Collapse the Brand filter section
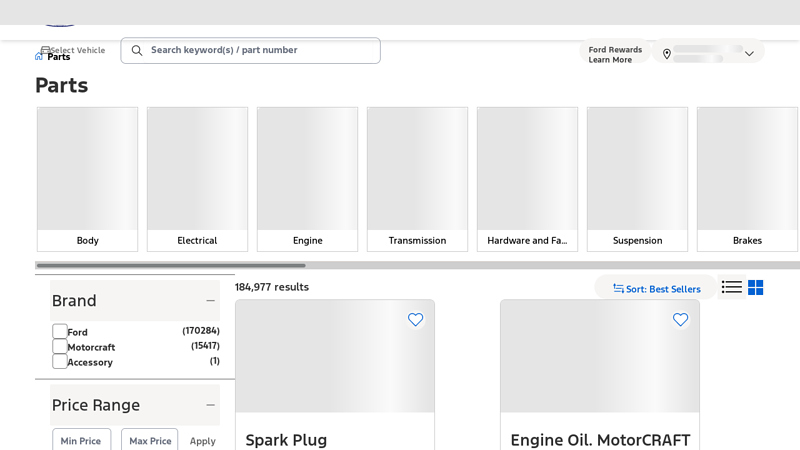Viewport: 800px width, 450px height. coord(210,301)
